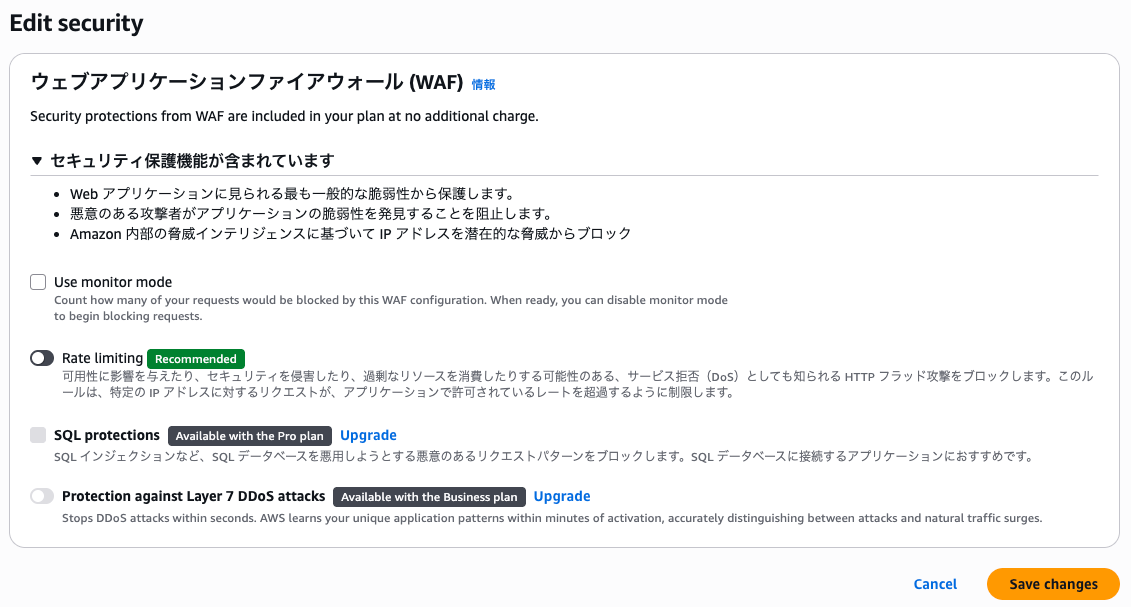This screenshot has height=607, width=1131.
Task: Click the Rate limiting label
Action: coord(102,358)
